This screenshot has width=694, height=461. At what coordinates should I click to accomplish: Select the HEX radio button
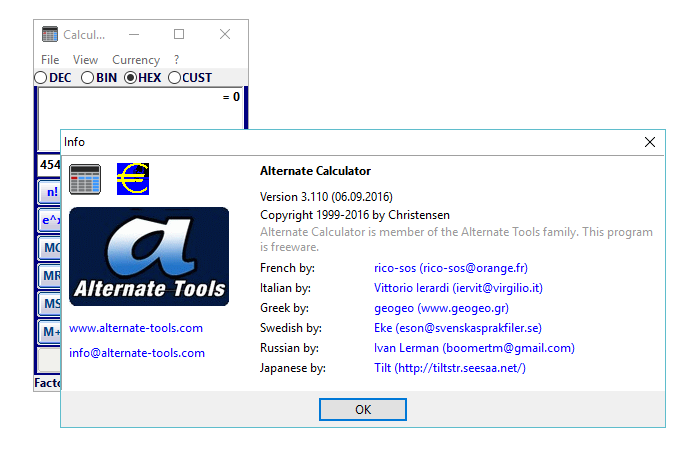143,78
